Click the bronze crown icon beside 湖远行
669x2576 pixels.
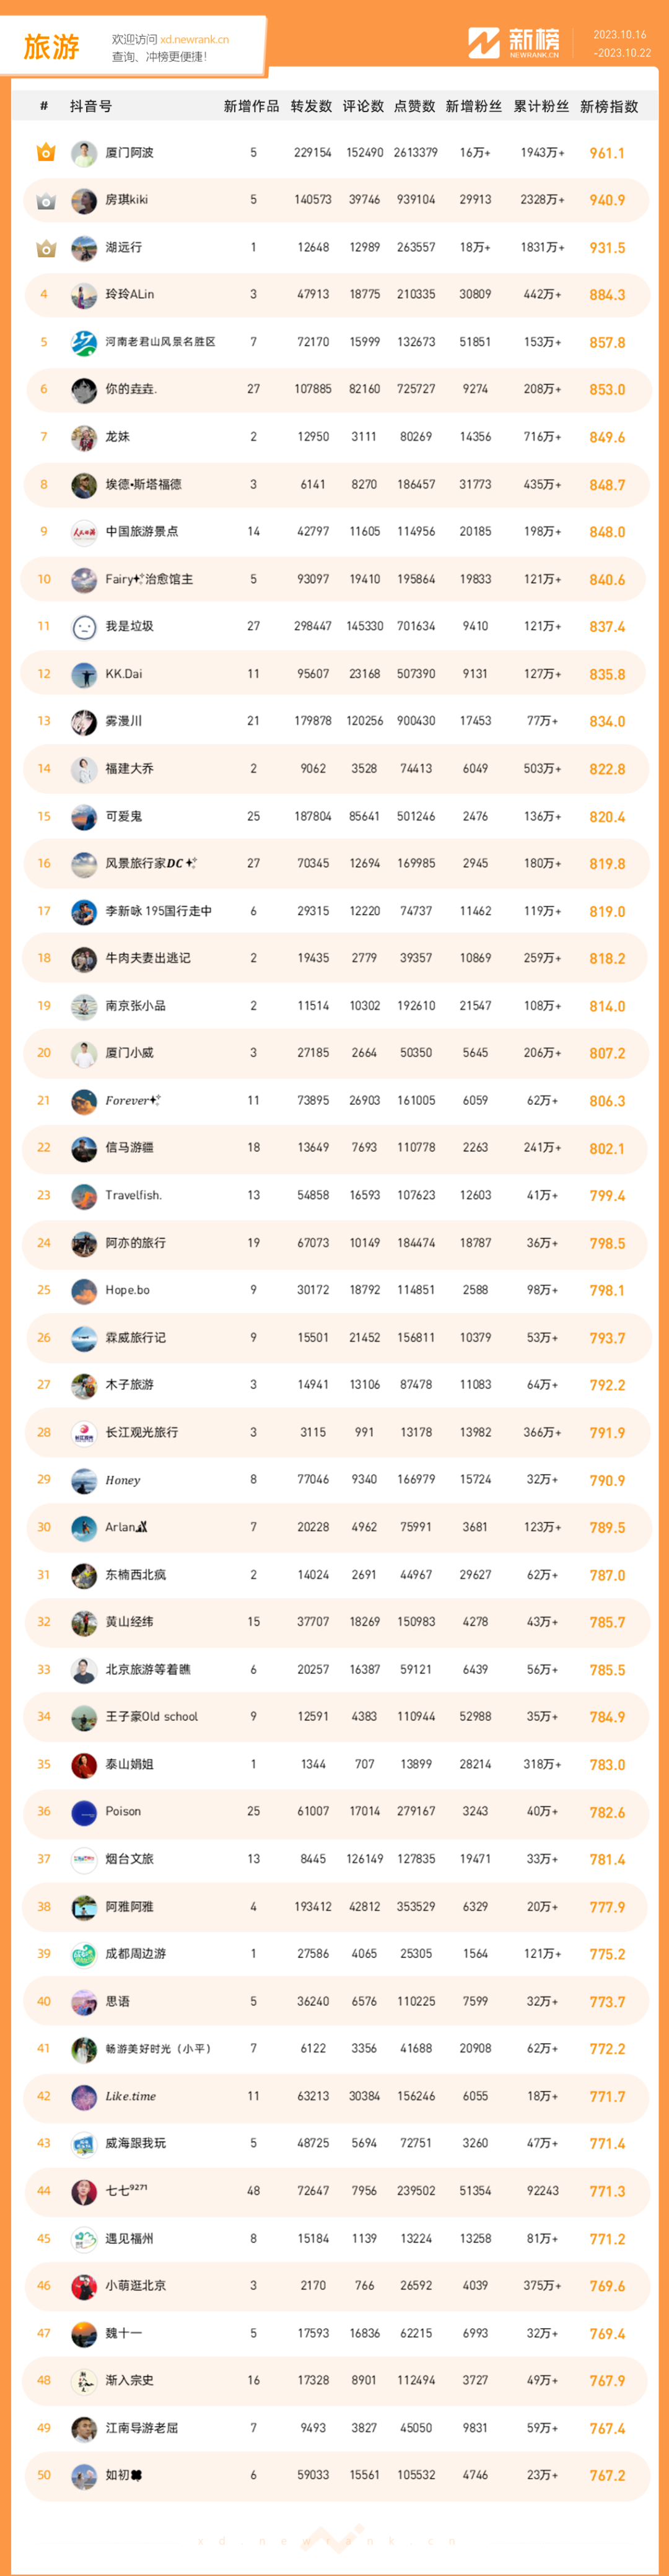tap(45, 248)
